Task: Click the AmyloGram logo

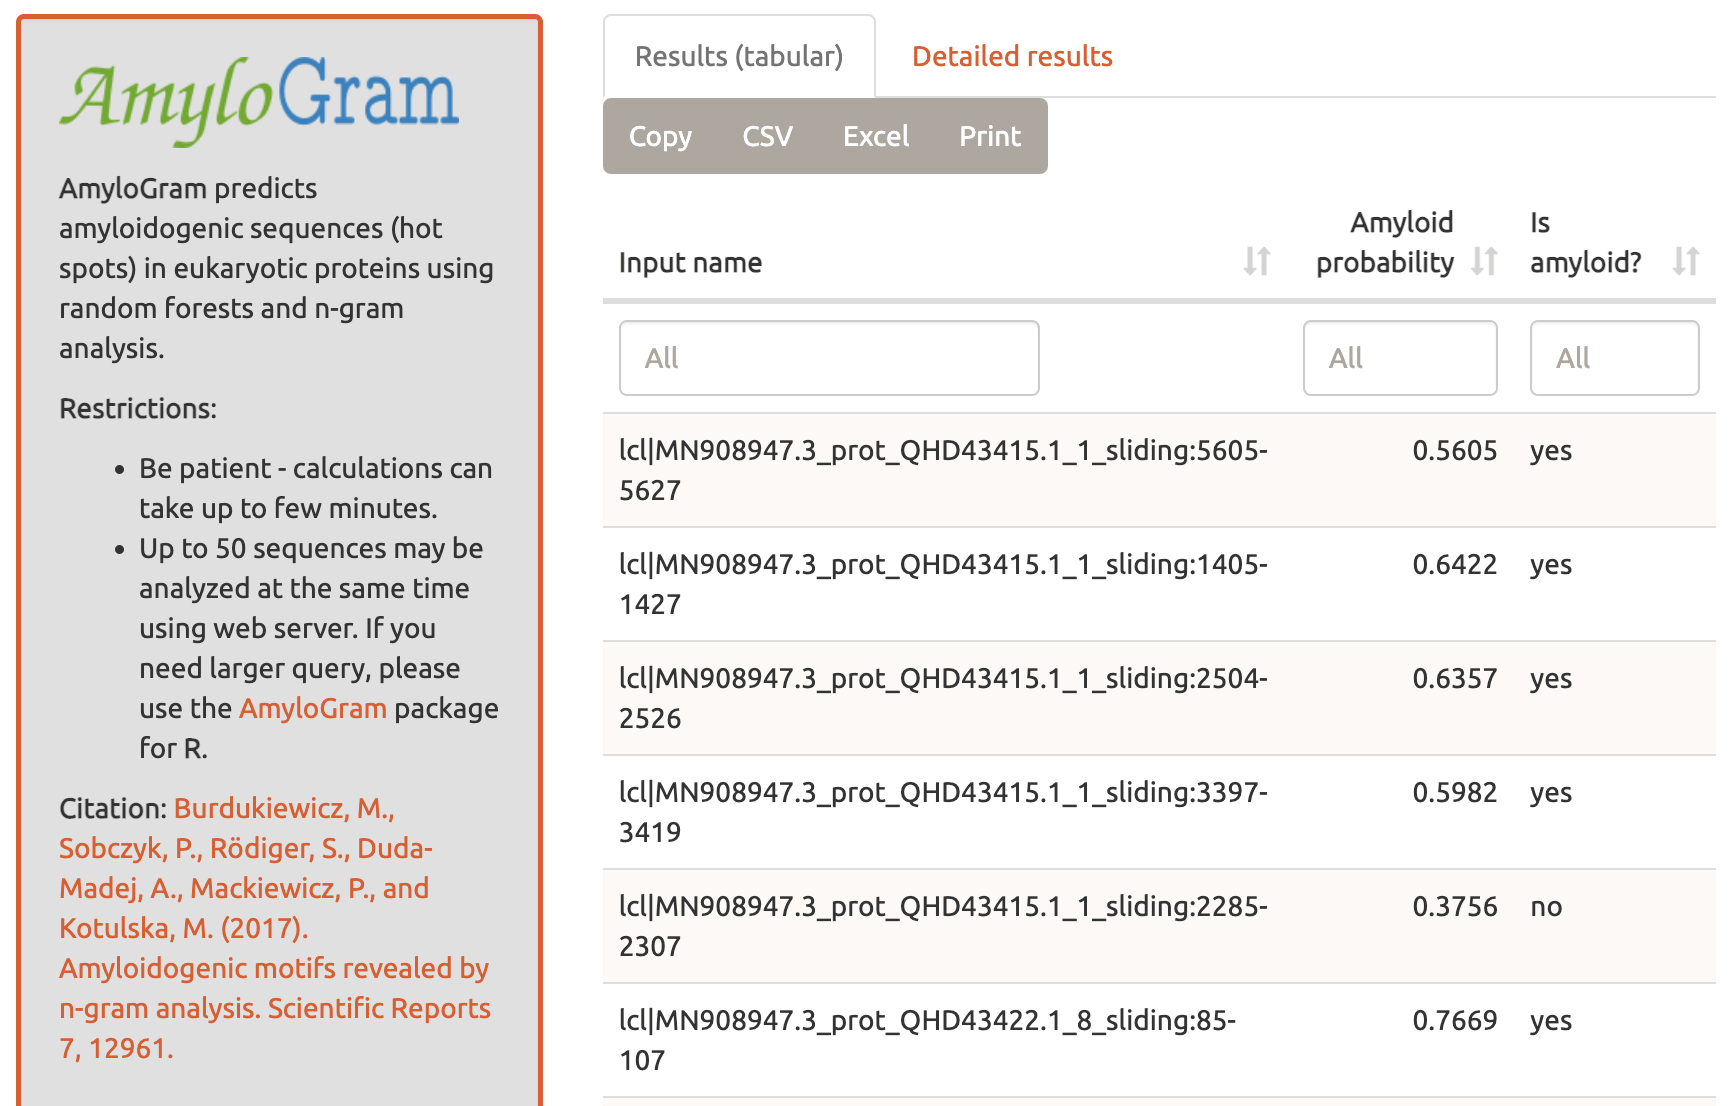Action: [x=259, y=99]
